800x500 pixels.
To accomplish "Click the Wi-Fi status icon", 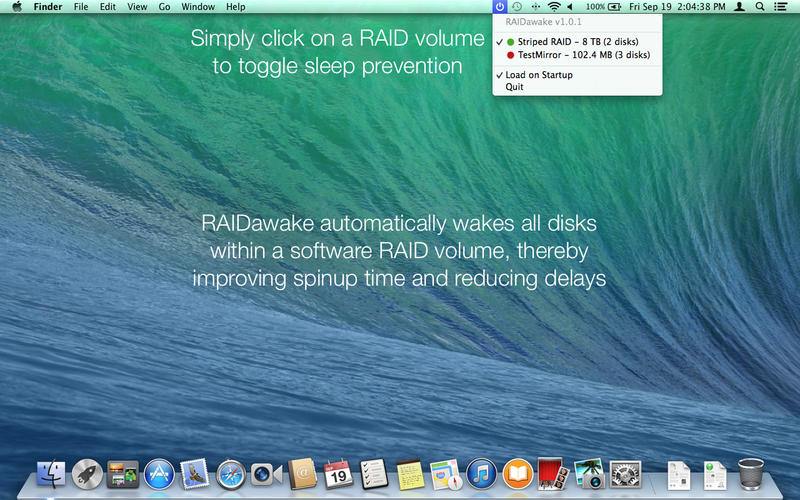I will 554,7.
